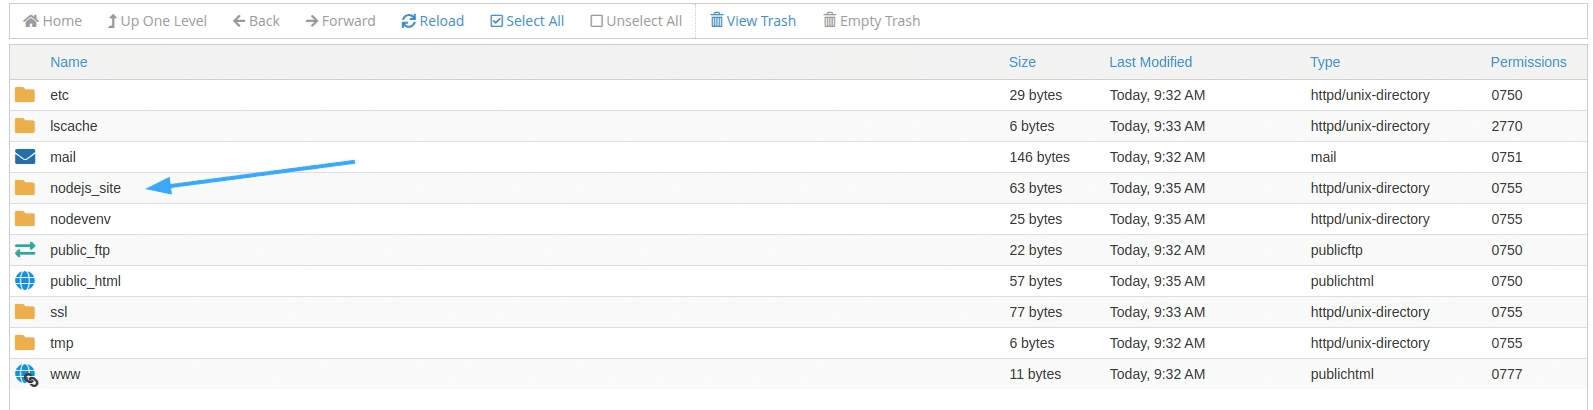Go to Home in the toolbar

53,21
